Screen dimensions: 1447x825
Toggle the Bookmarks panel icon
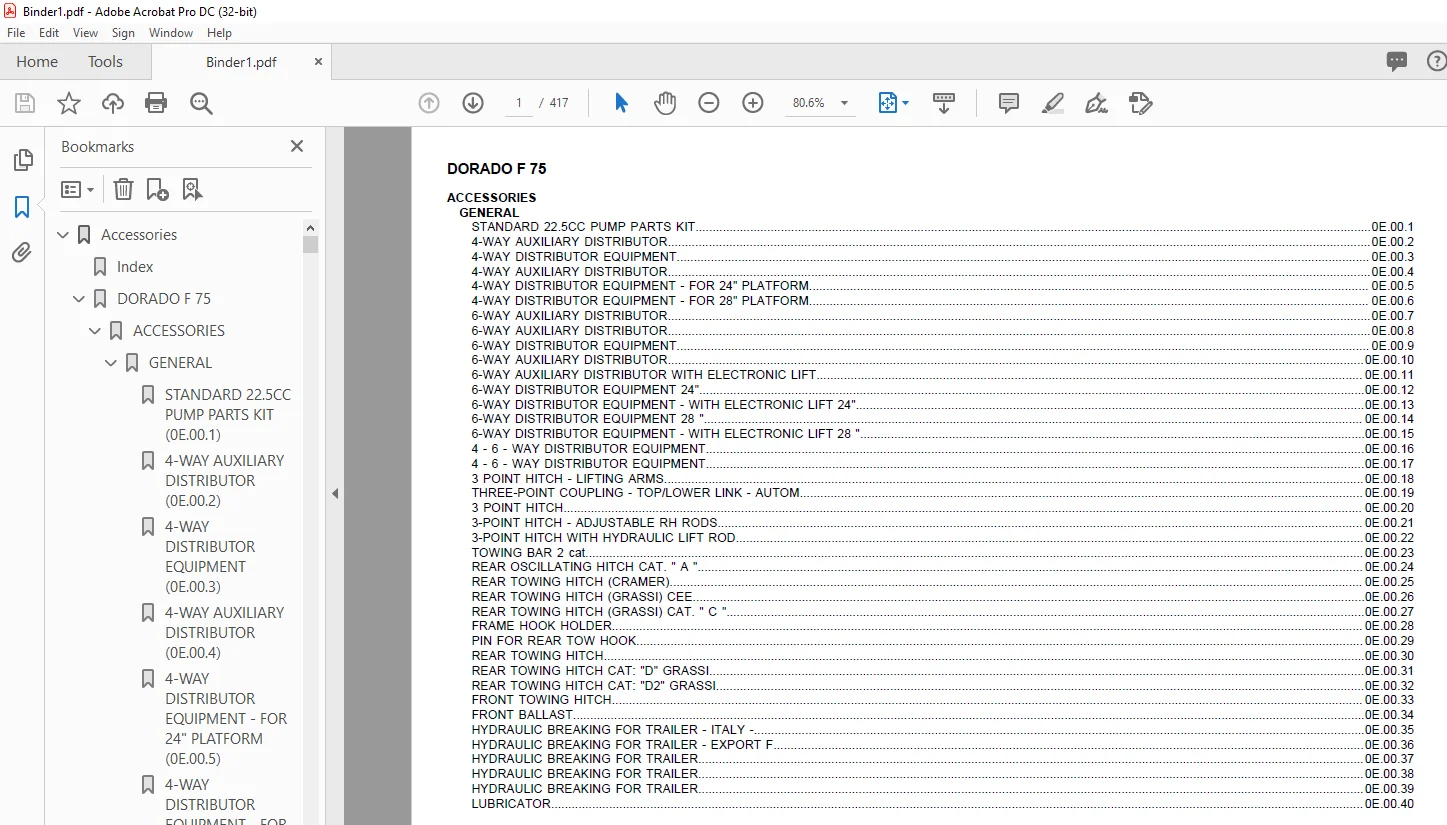(x=22, y=207)
